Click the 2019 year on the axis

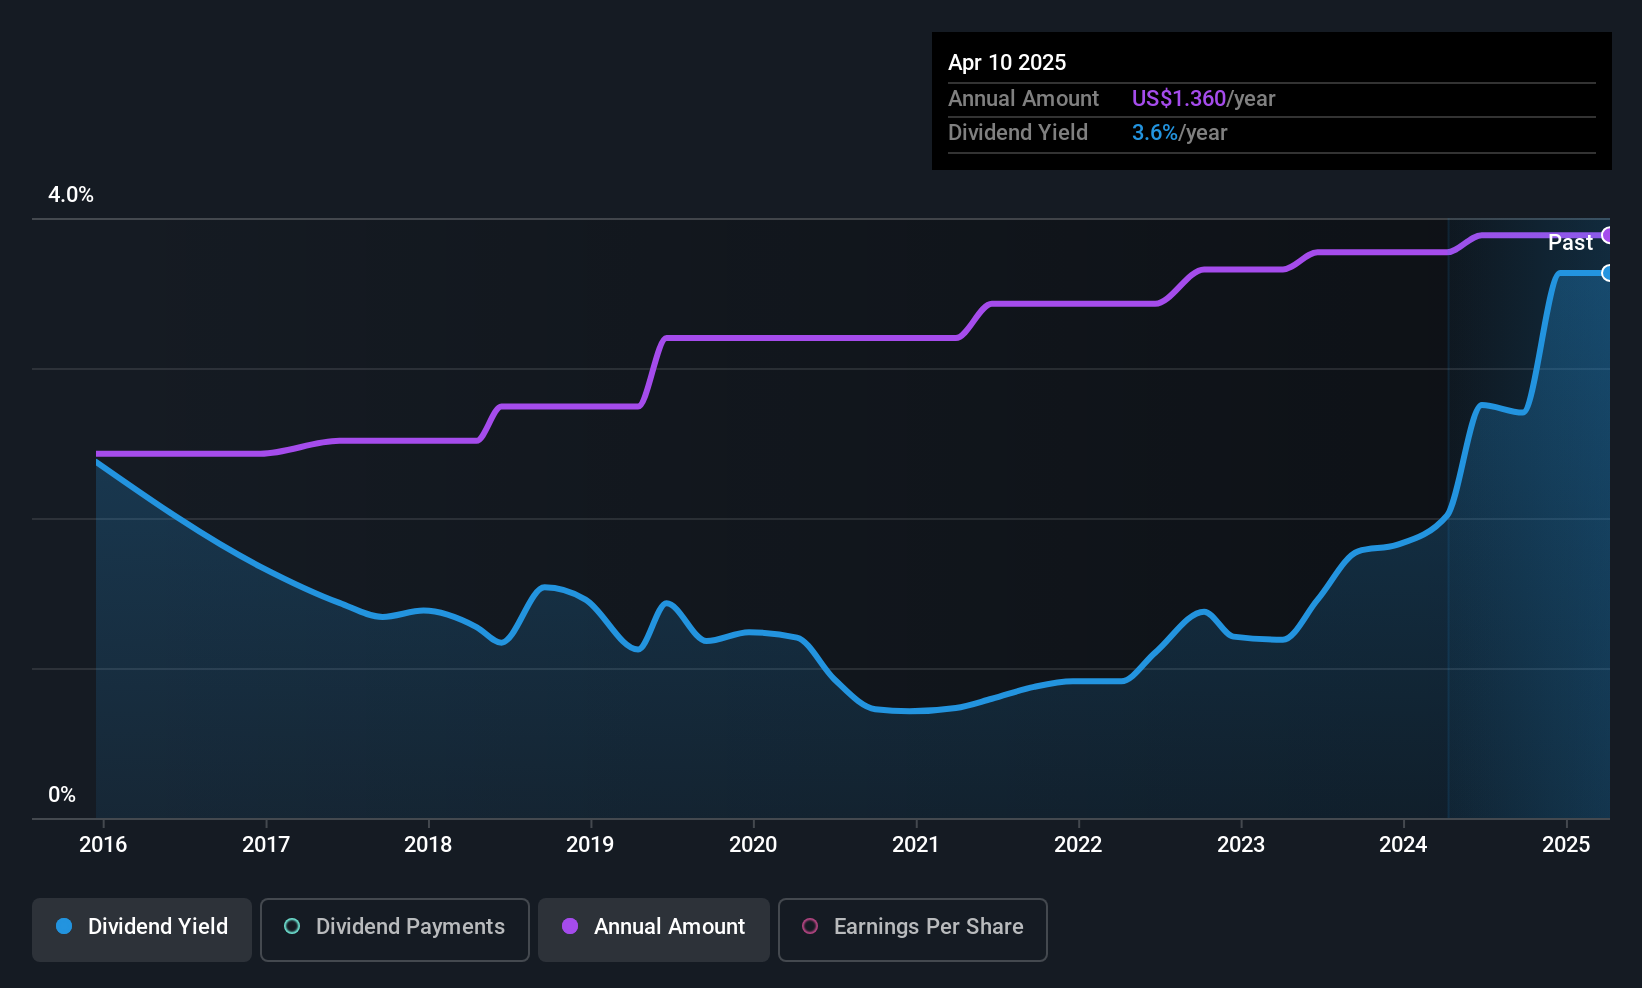pos(590,845)
